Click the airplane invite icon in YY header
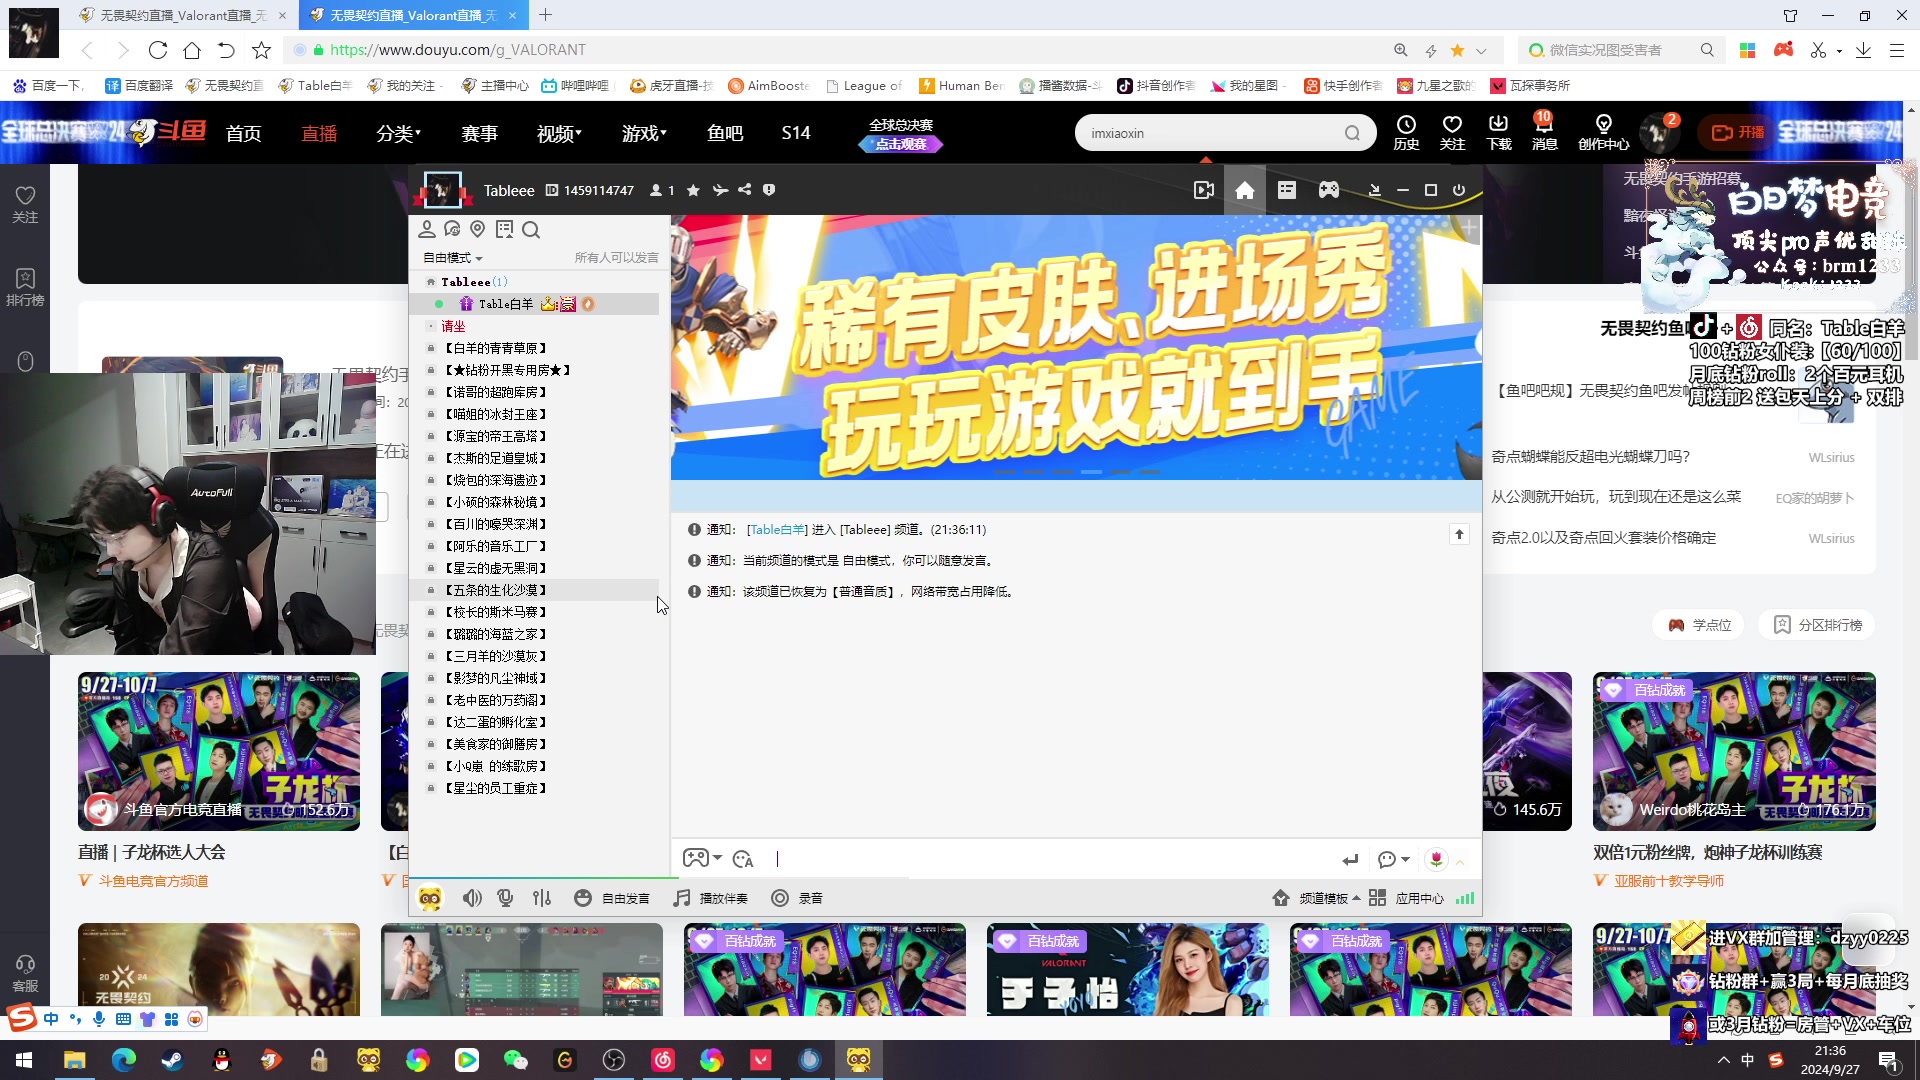Image resolution: width=1920 pixels, height=1080 pixels. (720, 190)
